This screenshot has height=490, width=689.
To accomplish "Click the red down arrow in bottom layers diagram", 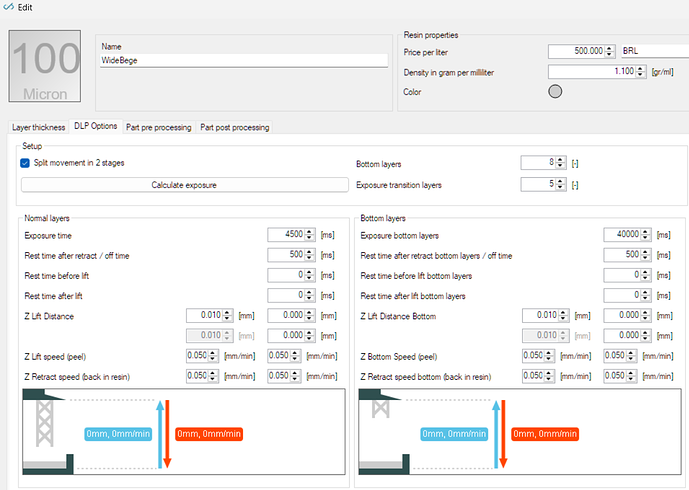I will coord(504,434).
